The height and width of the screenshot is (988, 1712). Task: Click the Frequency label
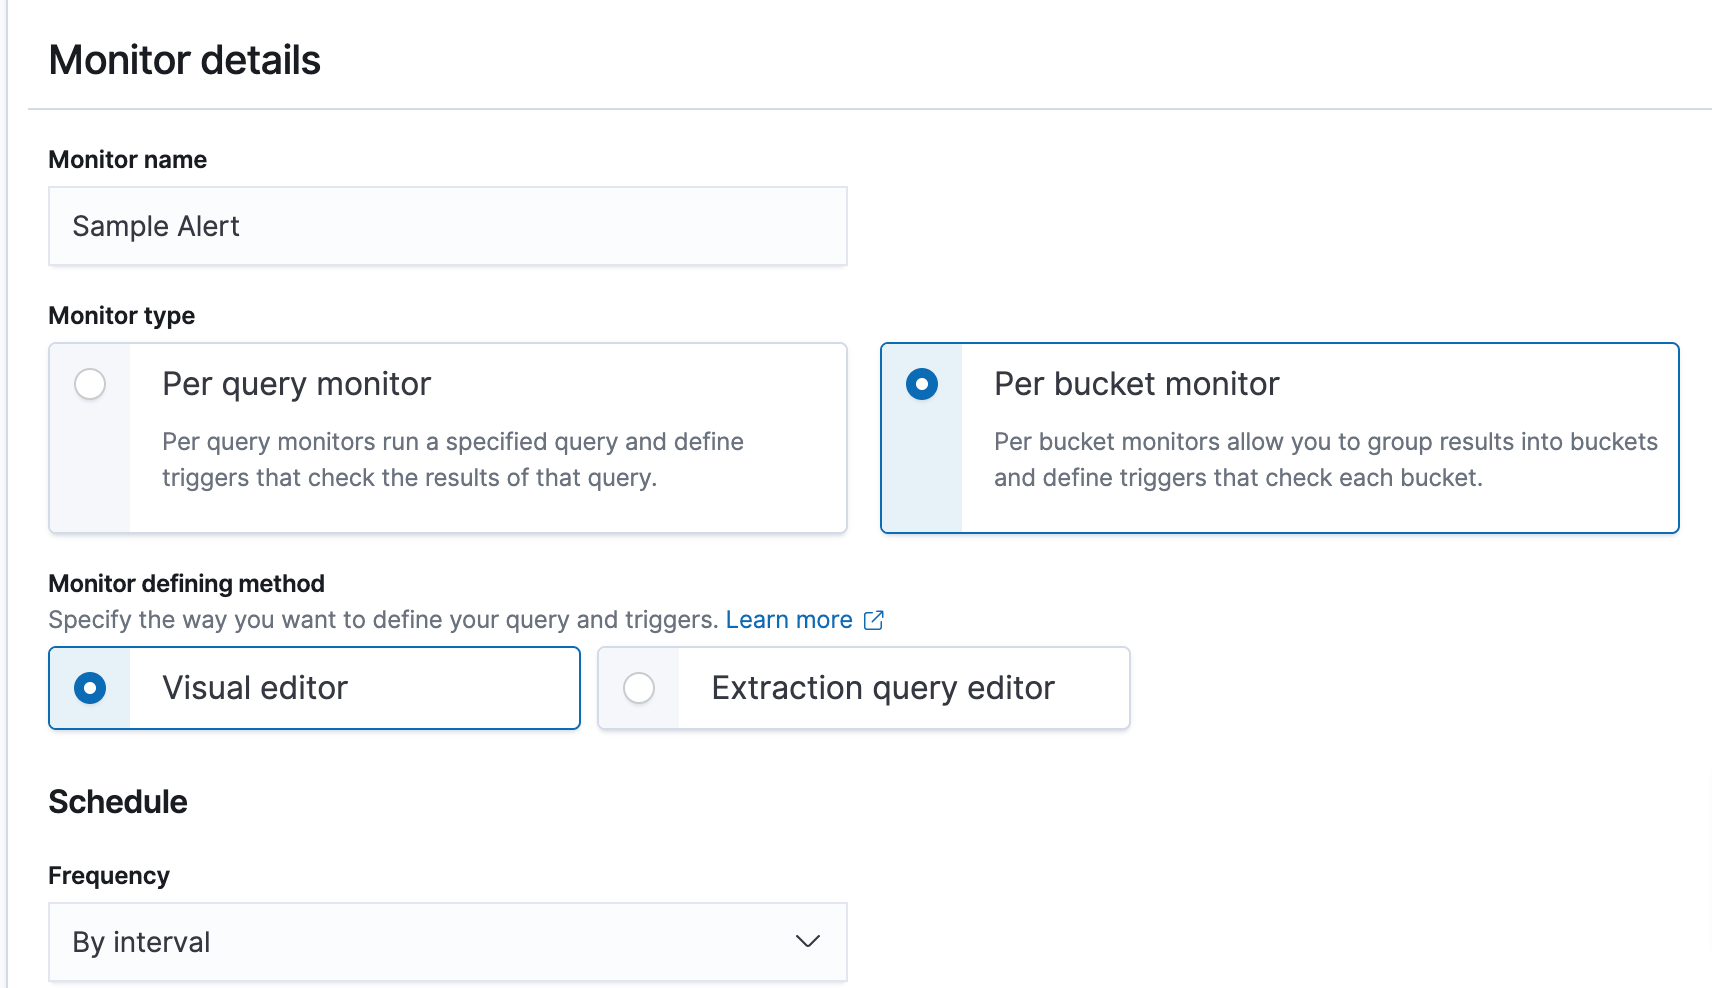[109, 876]
